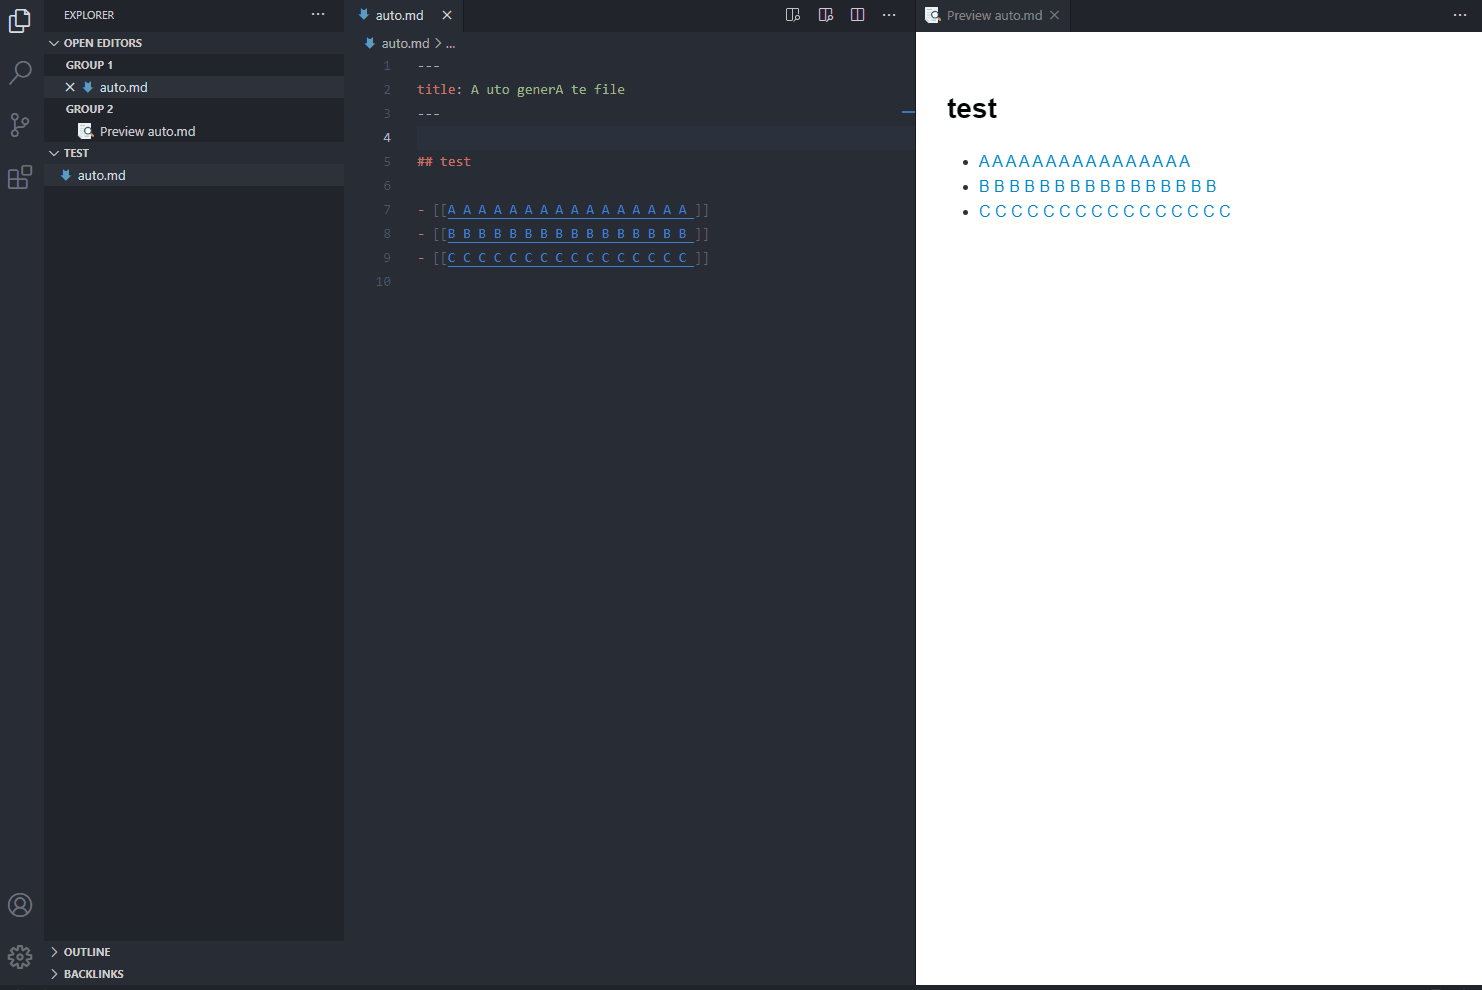Select auto.md under the TEST folder

click(x=103, y=174)
